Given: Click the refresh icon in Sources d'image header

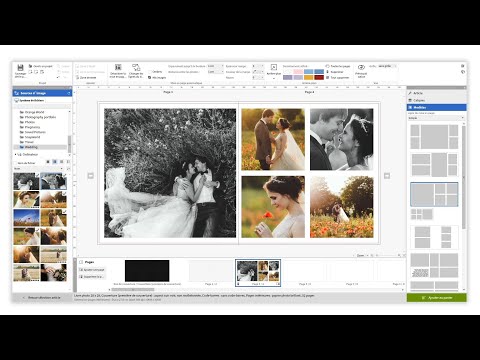Looking at the screenshot, I should pyautogui.click(x=69, y=93).
